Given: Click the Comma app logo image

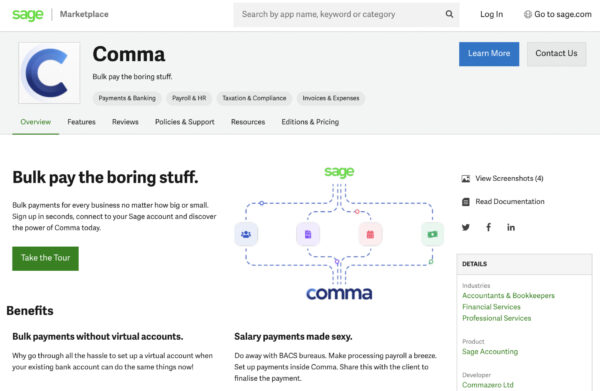Looking at the screenshot, I should click(49, 73).
